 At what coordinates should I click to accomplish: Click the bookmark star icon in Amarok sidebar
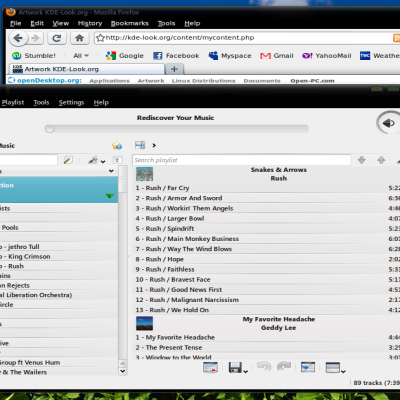point(117,146)
